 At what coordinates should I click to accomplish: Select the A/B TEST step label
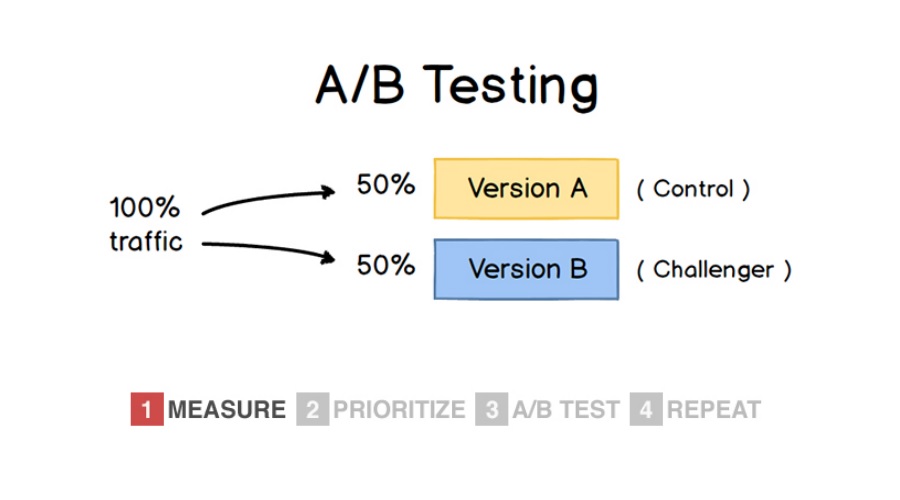pos(566,410)
